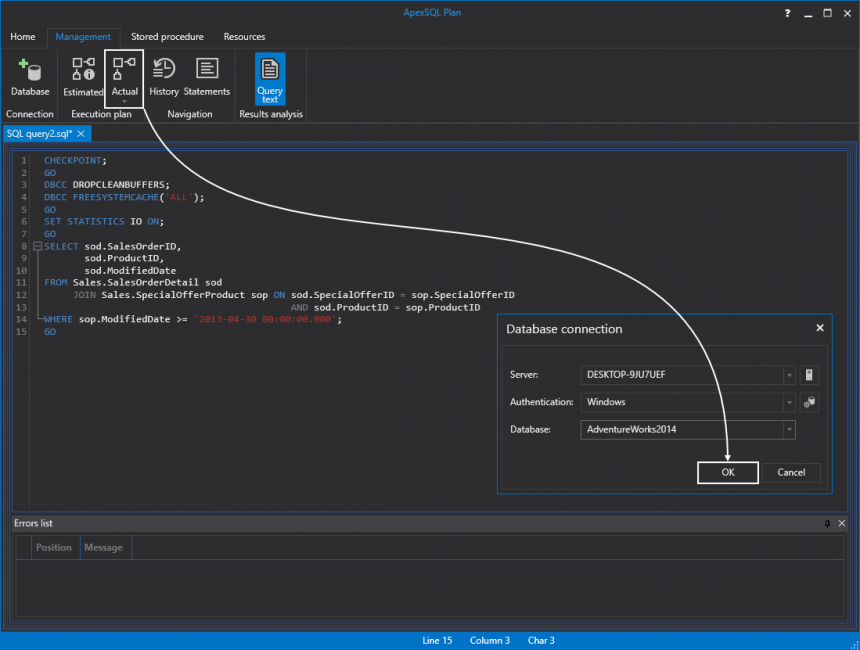
Task: Expand the Database dropdown showing AdventureWorks2014
Action: point(790,429)
